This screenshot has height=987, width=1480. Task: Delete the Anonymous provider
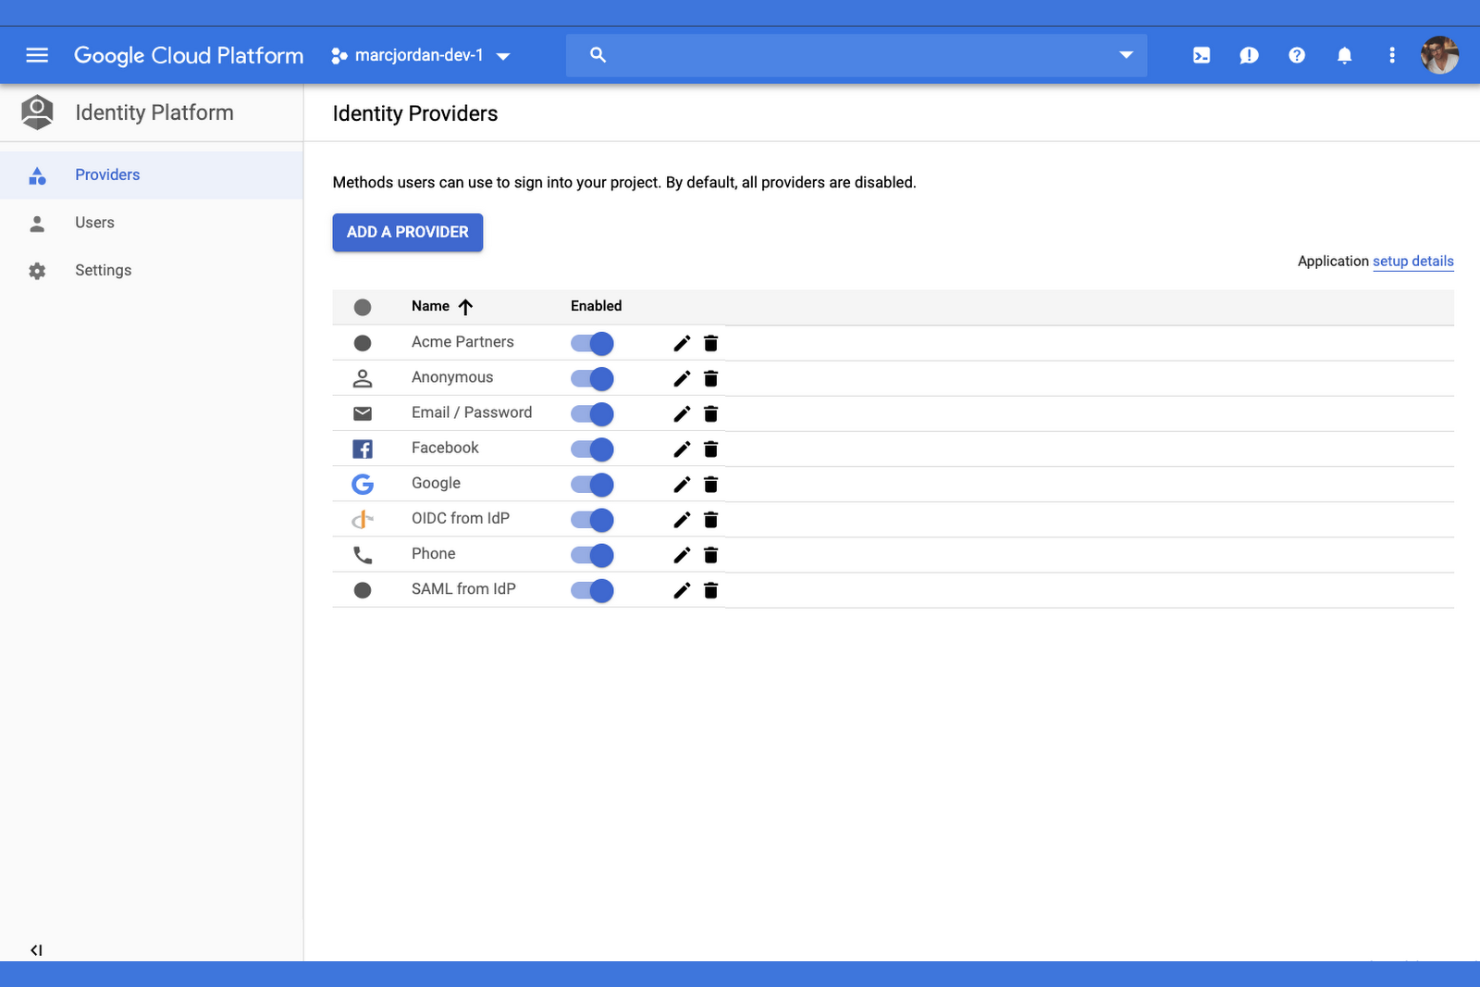pyautogui.click(x=710, y=378)
